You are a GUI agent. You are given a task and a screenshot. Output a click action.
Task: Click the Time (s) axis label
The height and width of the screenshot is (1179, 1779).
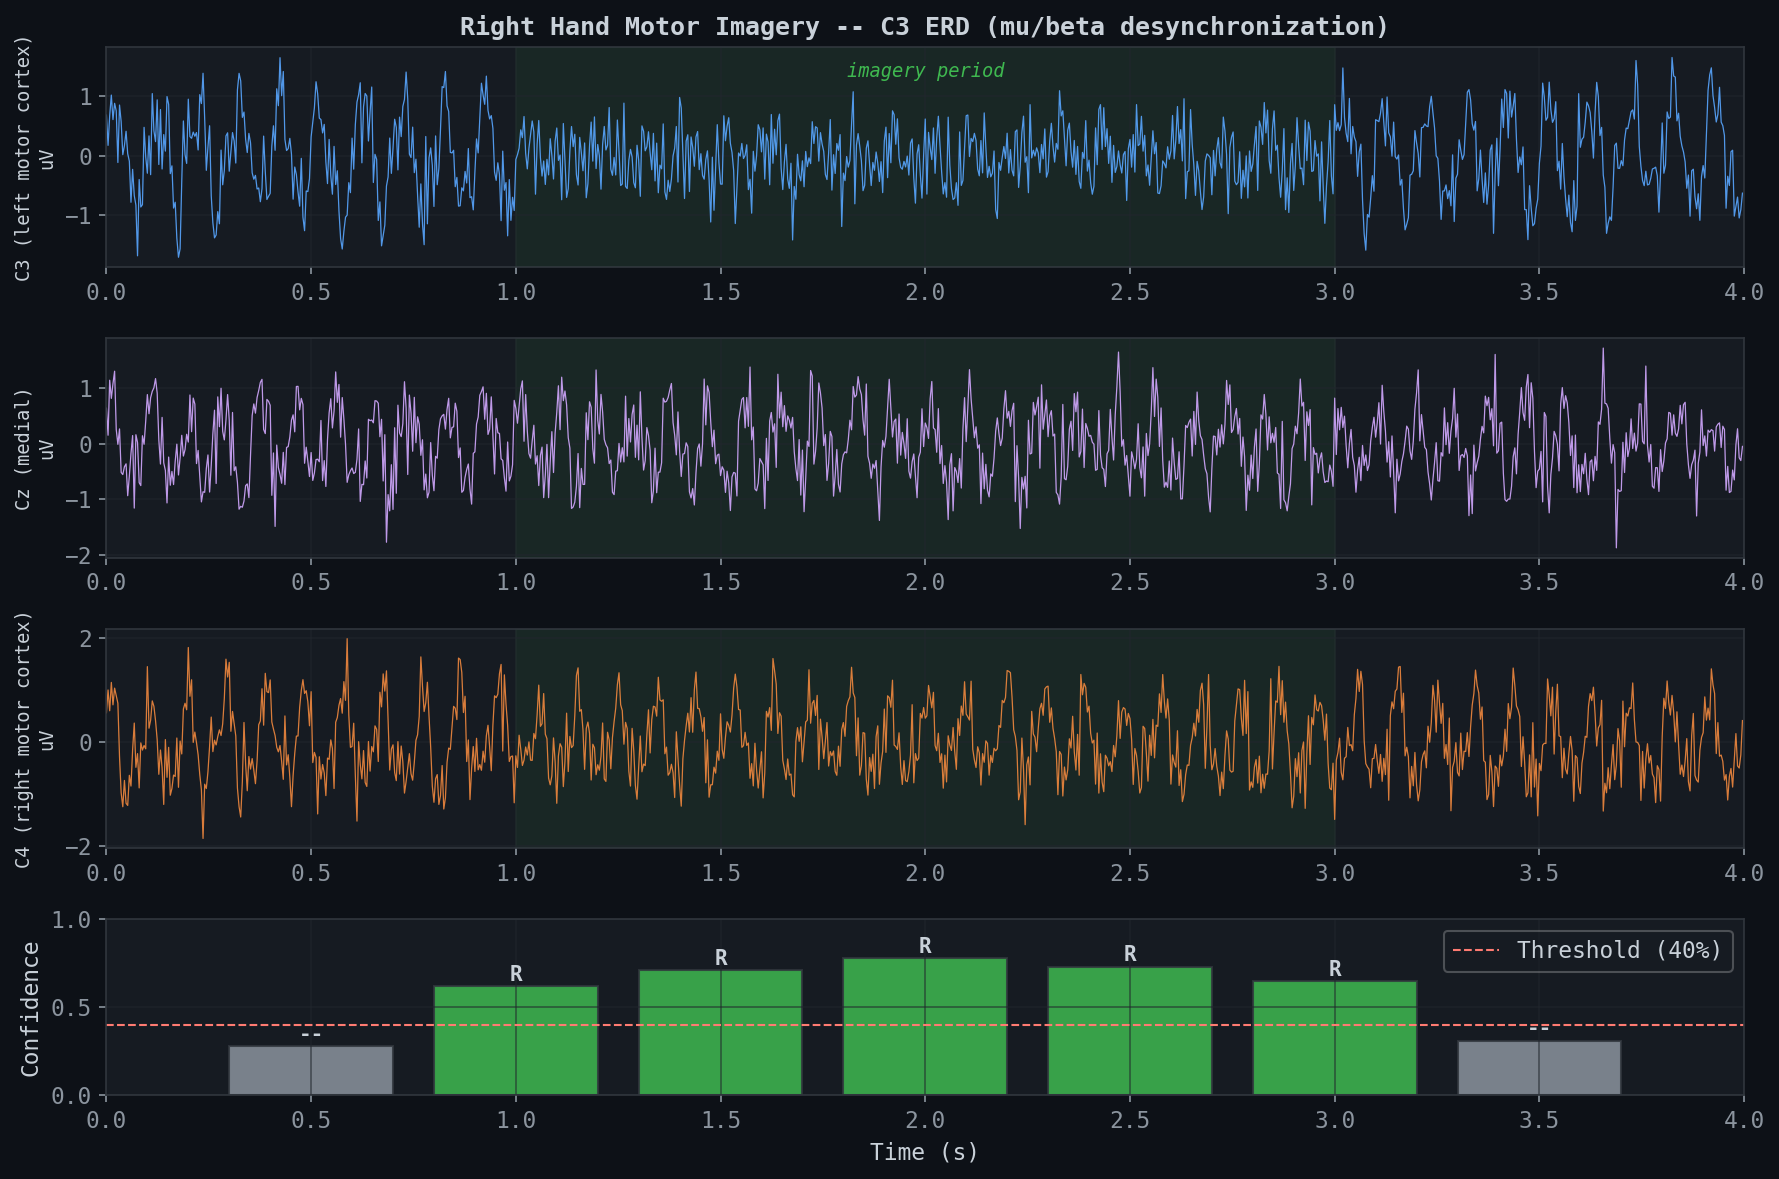pos(925,1152)
